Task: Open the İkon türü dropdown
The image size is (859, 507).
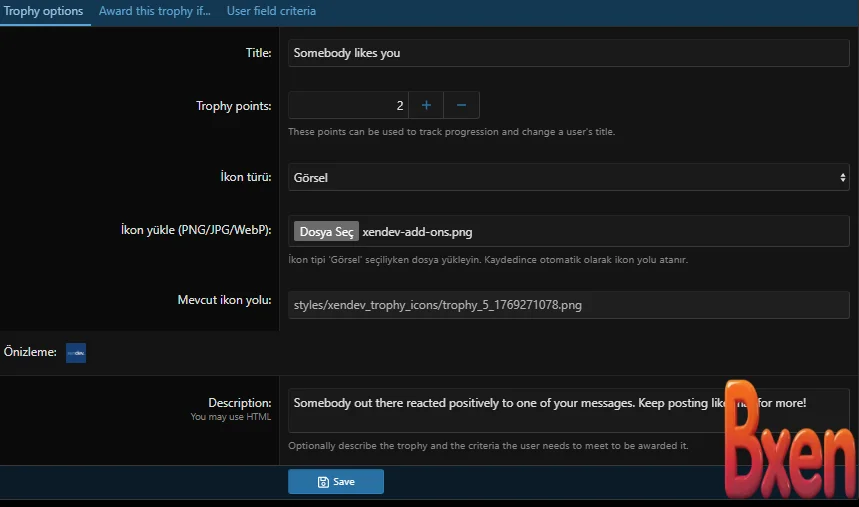Action: tap(568, 177)
